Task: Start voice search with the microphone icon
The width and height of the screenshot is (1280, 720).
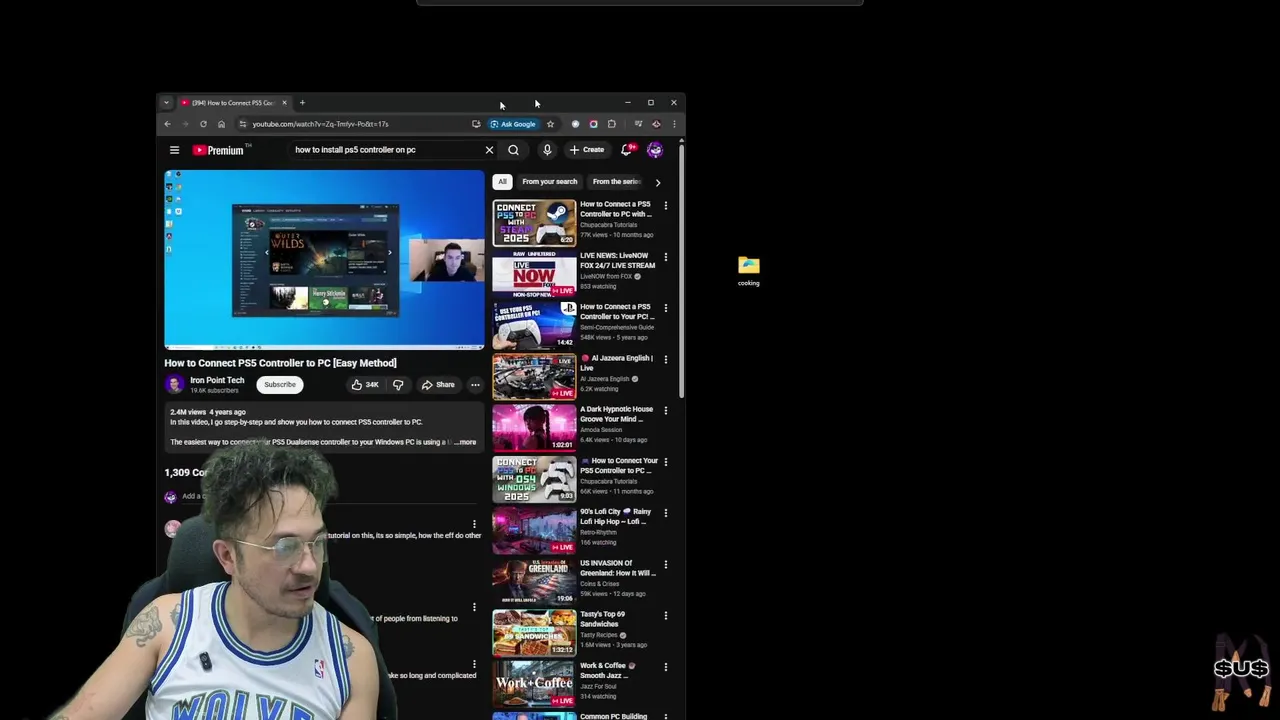Action: click(547, 150)
